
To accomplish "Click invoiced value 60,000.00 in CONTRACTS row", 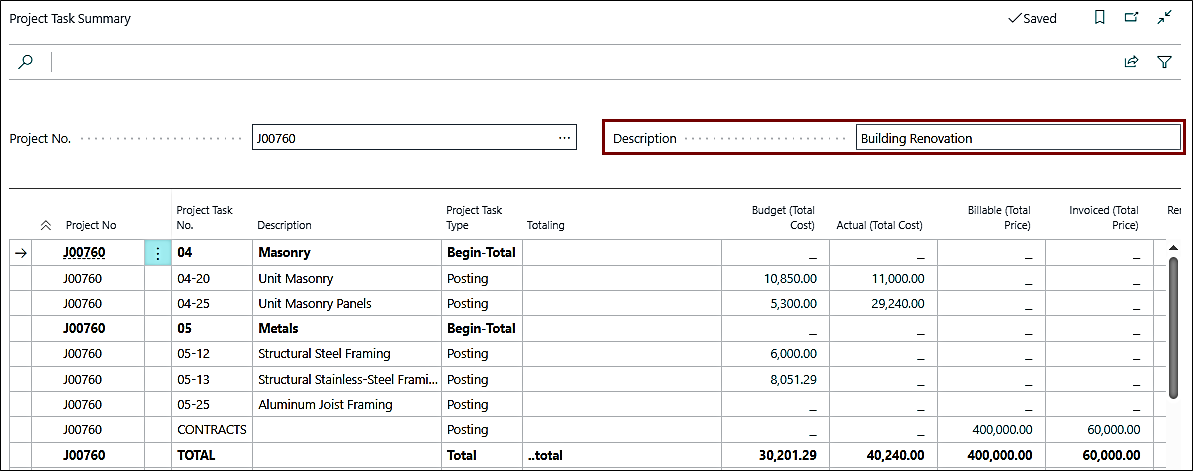I will 1114,430.
